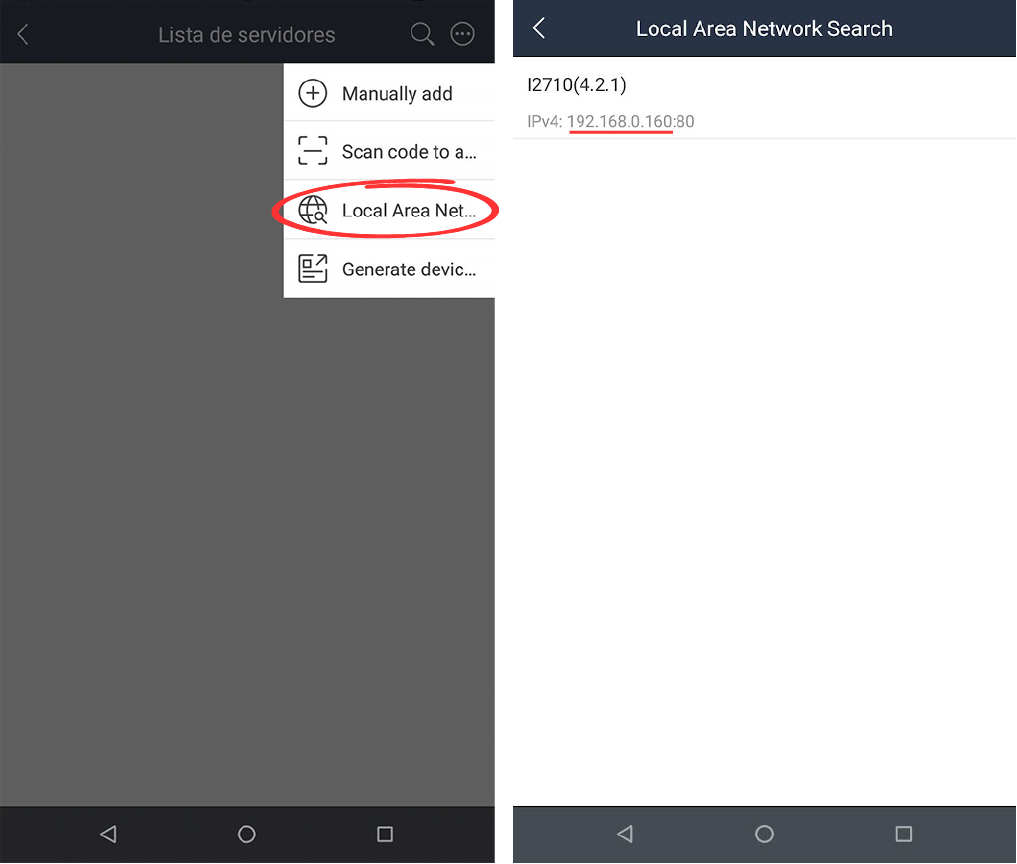Tap the plus icon for Manually add
This screenshot has height=864, width=1017.
313,93
